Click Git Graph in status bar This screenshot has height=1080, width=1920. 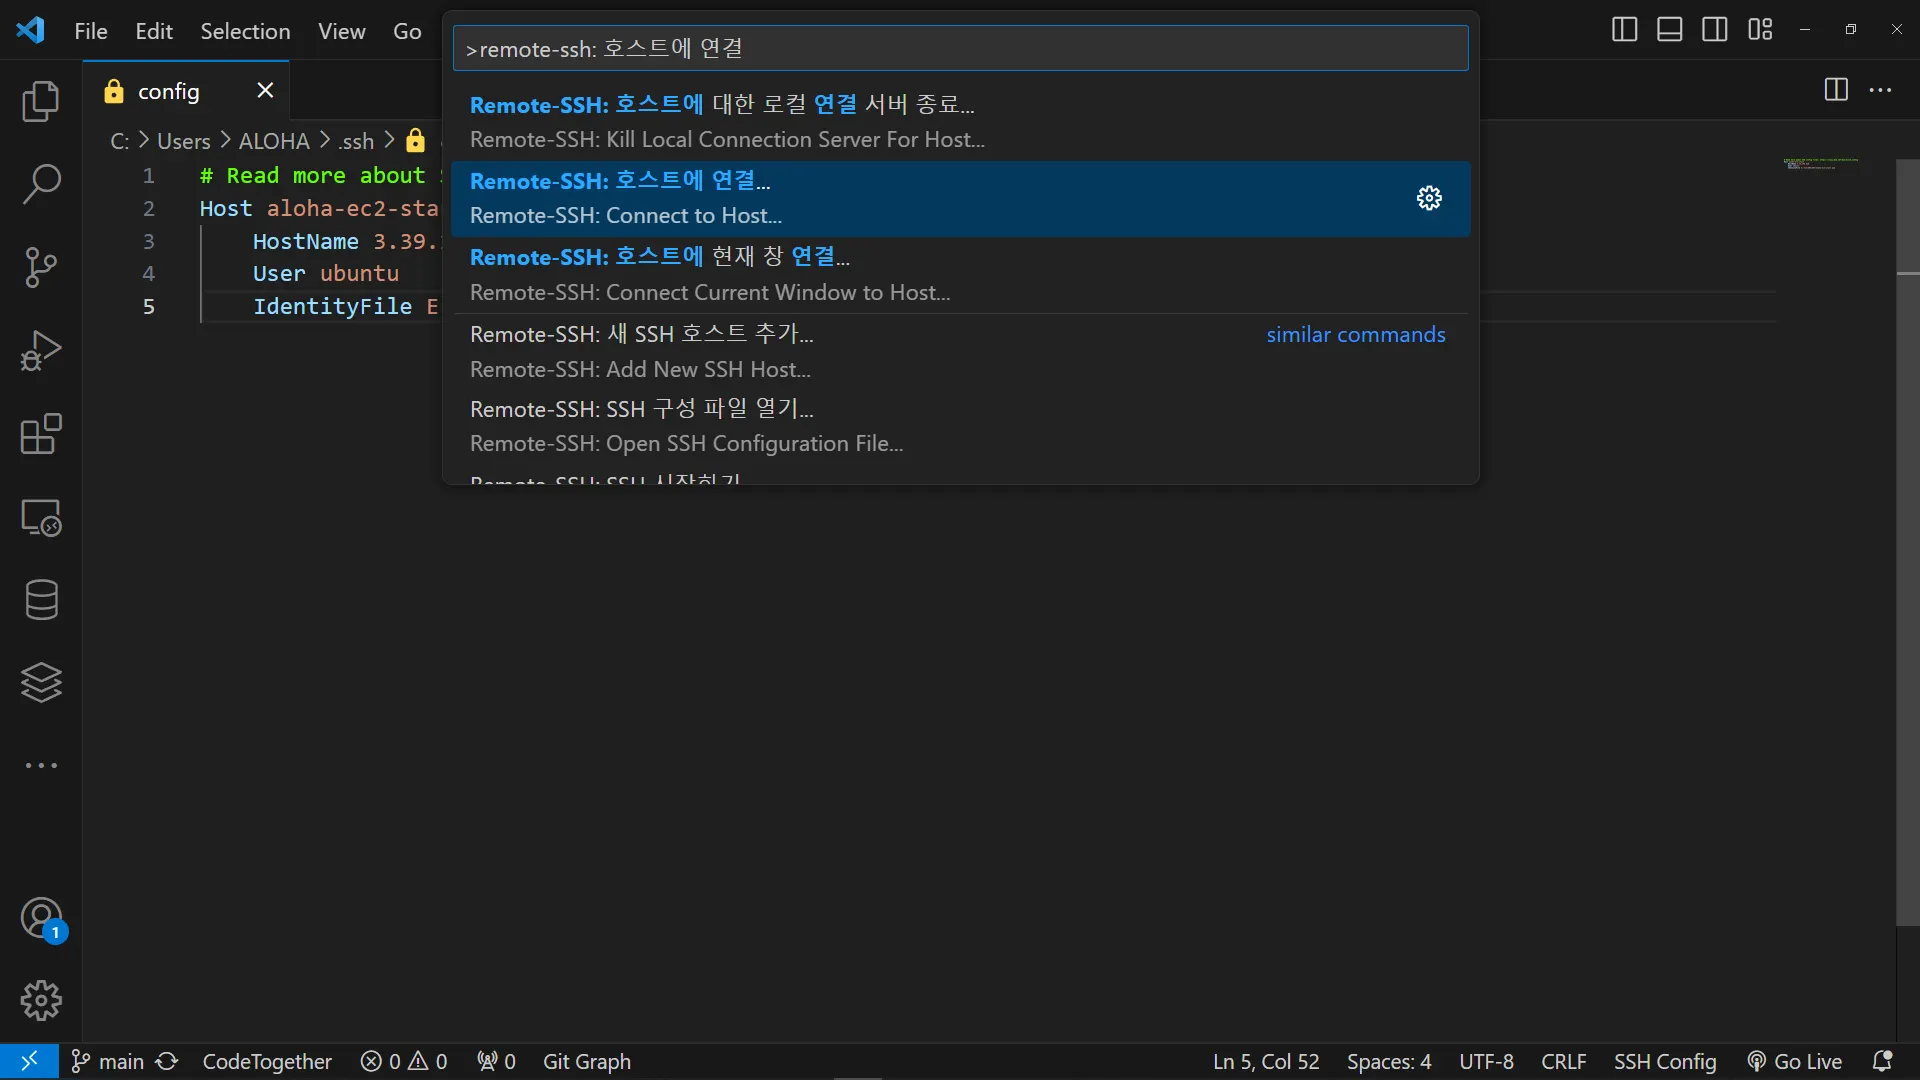(586, 1061)
